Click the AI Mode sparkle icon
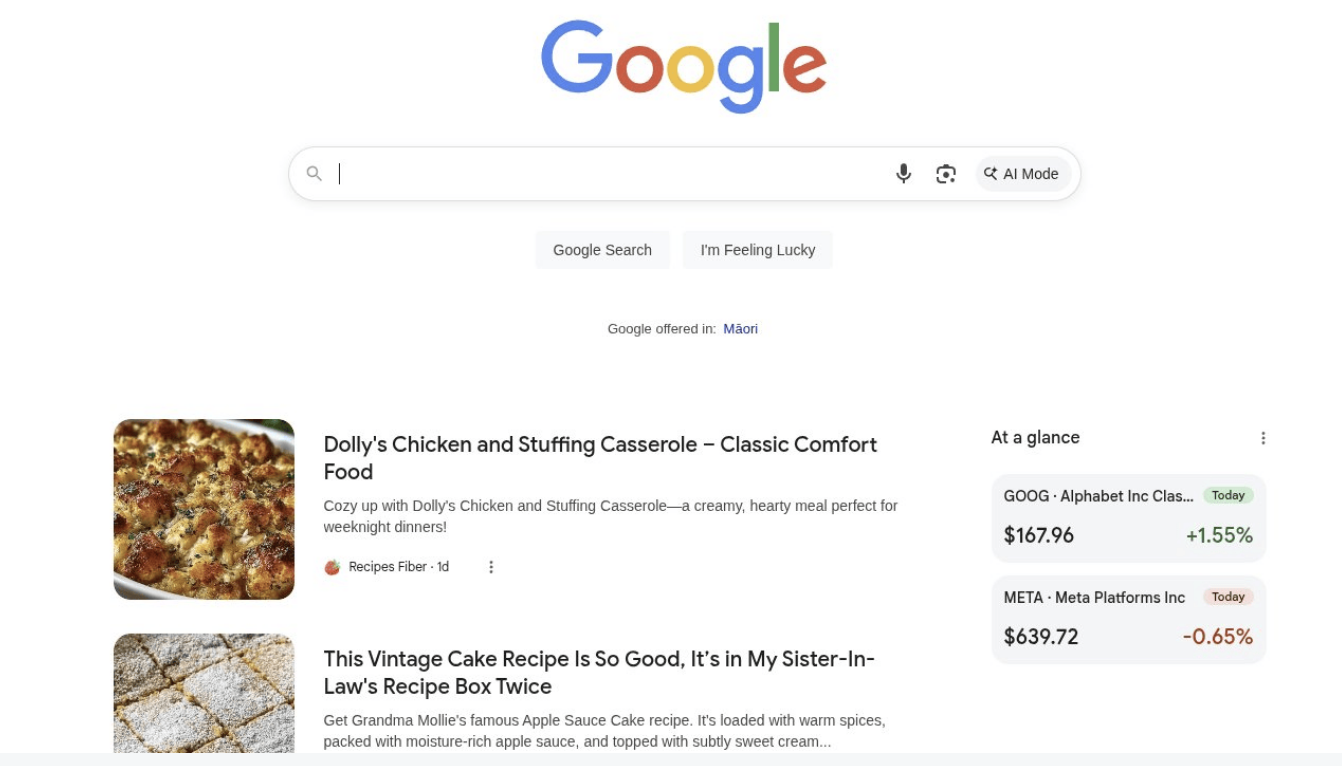Screen dimensions: 1342x766 pyautogui.click(x=990, y=173)
